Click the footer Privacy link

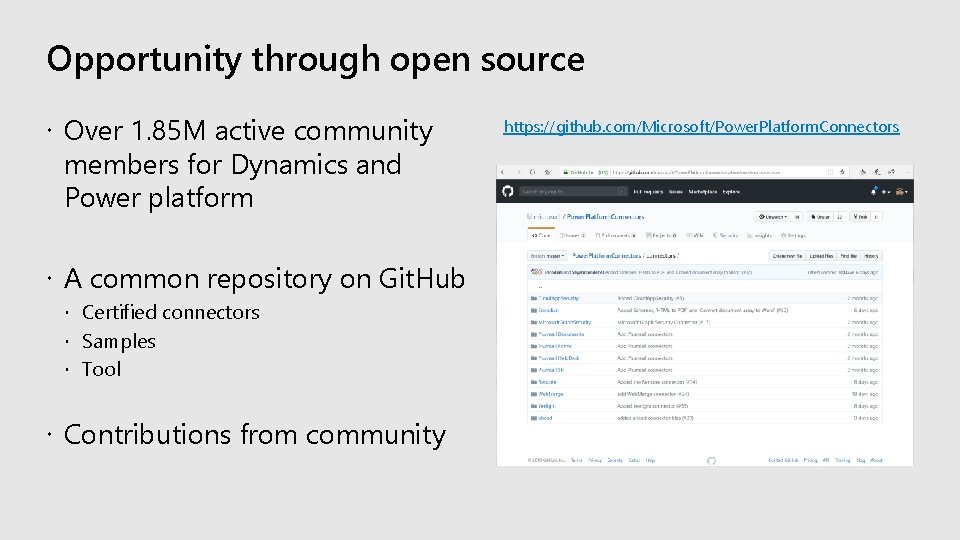[x=595, y=460]
